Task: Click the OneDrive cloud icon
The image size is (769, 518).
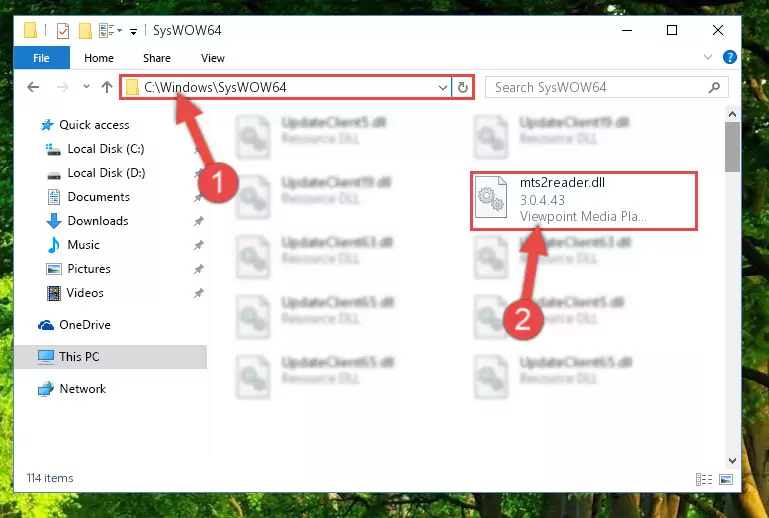Action: click(x=46, y=325)
